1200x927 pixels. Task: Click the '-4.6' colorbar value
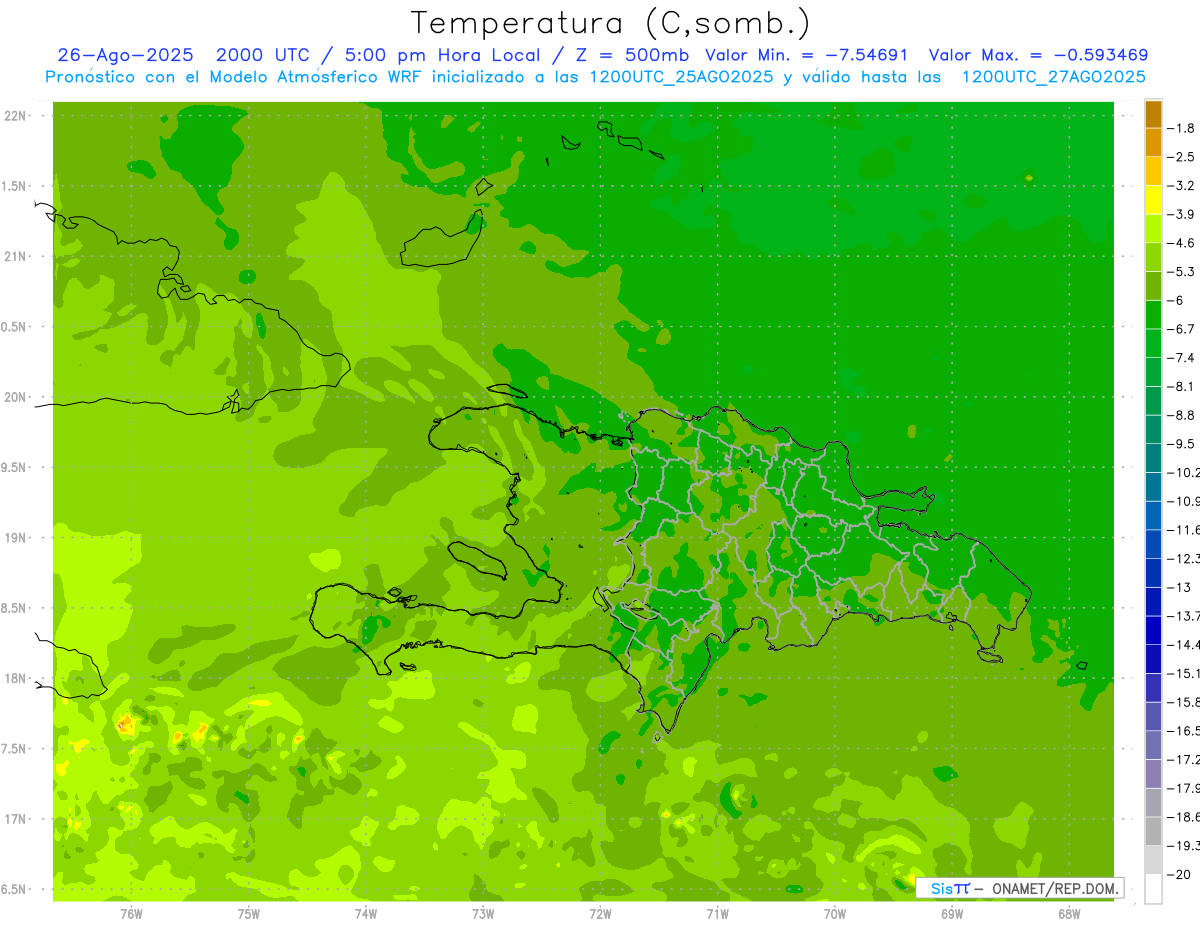pos(1183,243)
